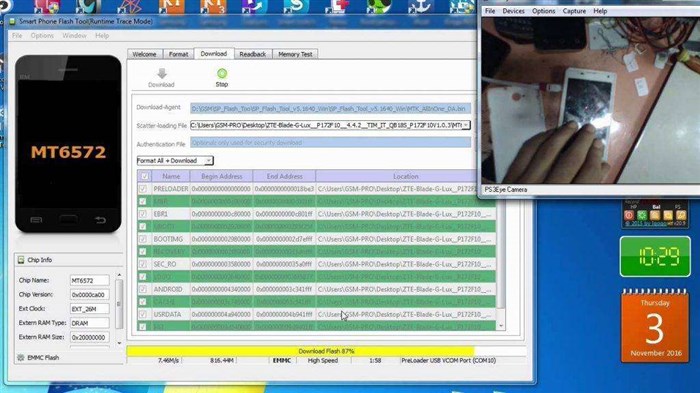700x393 pixels.
Task: Click the green Stop toolbar icon
Action: click(x=222, y=73)
